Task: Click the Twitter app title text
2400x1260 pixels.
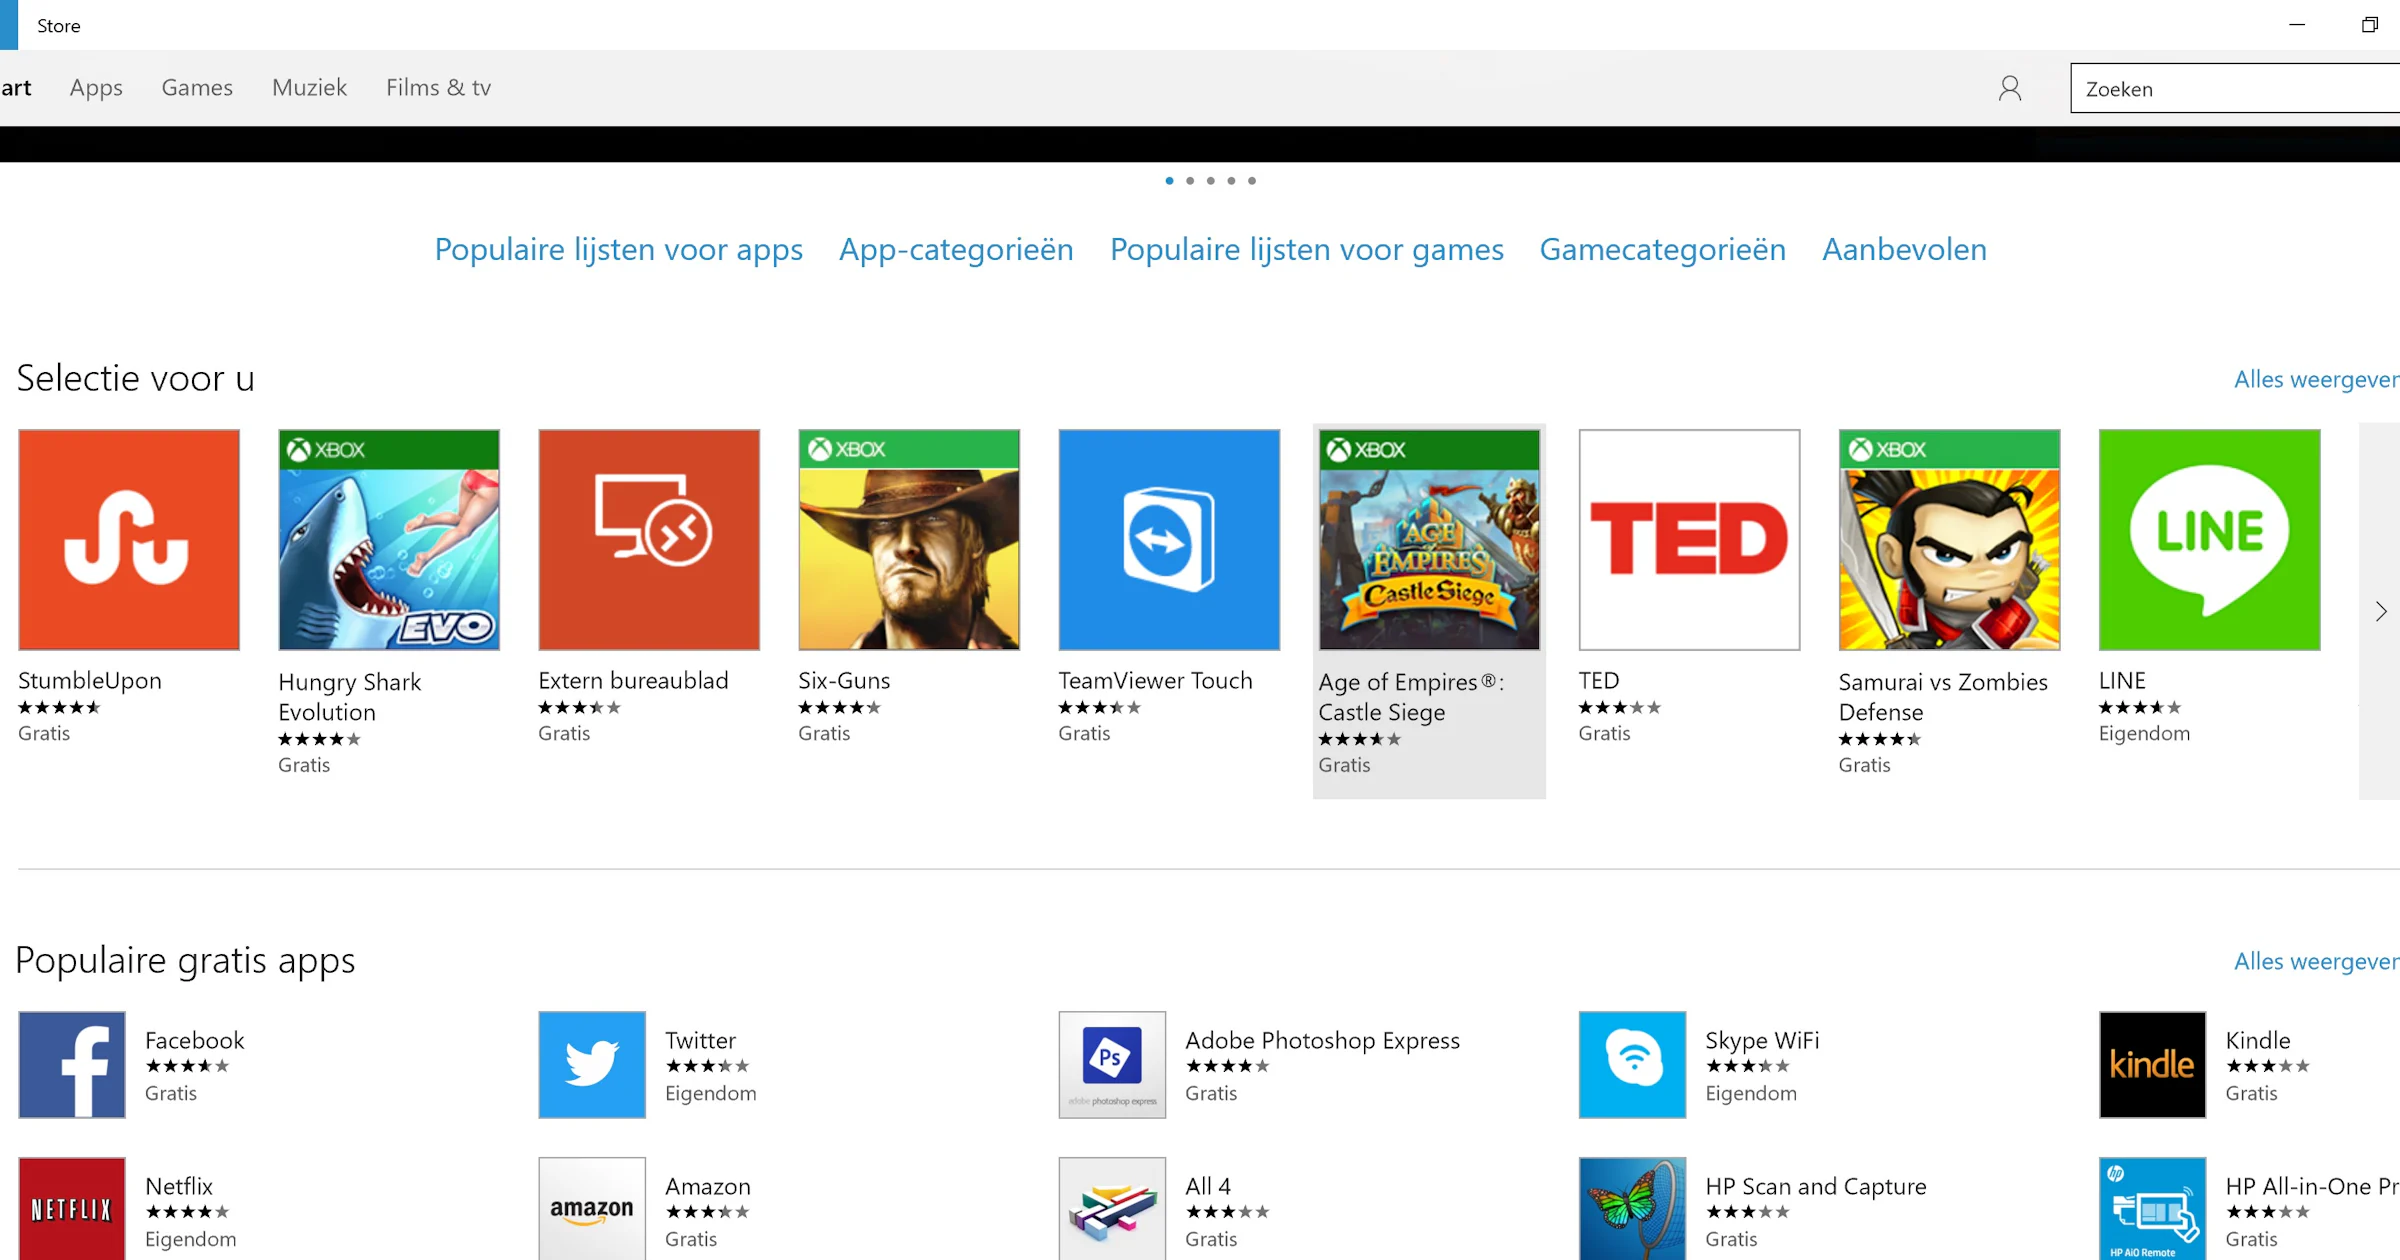Action: point(700,1040)
